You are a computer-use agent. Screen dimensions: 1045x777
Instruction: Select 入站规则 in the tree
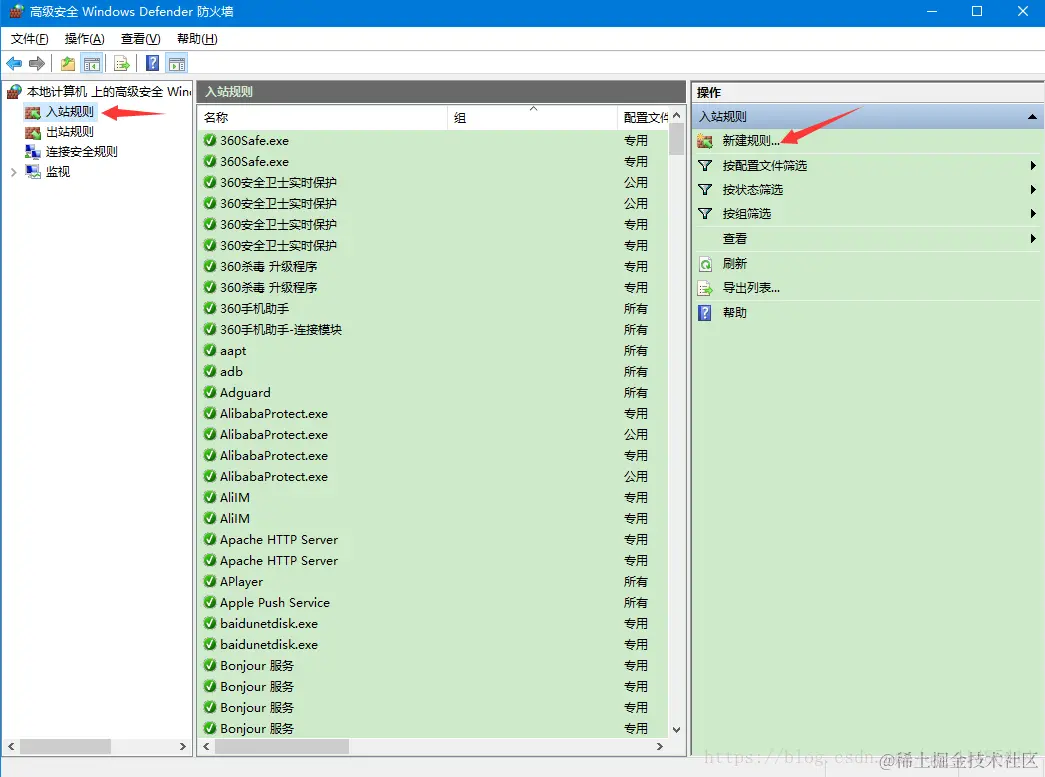[70, 111]
